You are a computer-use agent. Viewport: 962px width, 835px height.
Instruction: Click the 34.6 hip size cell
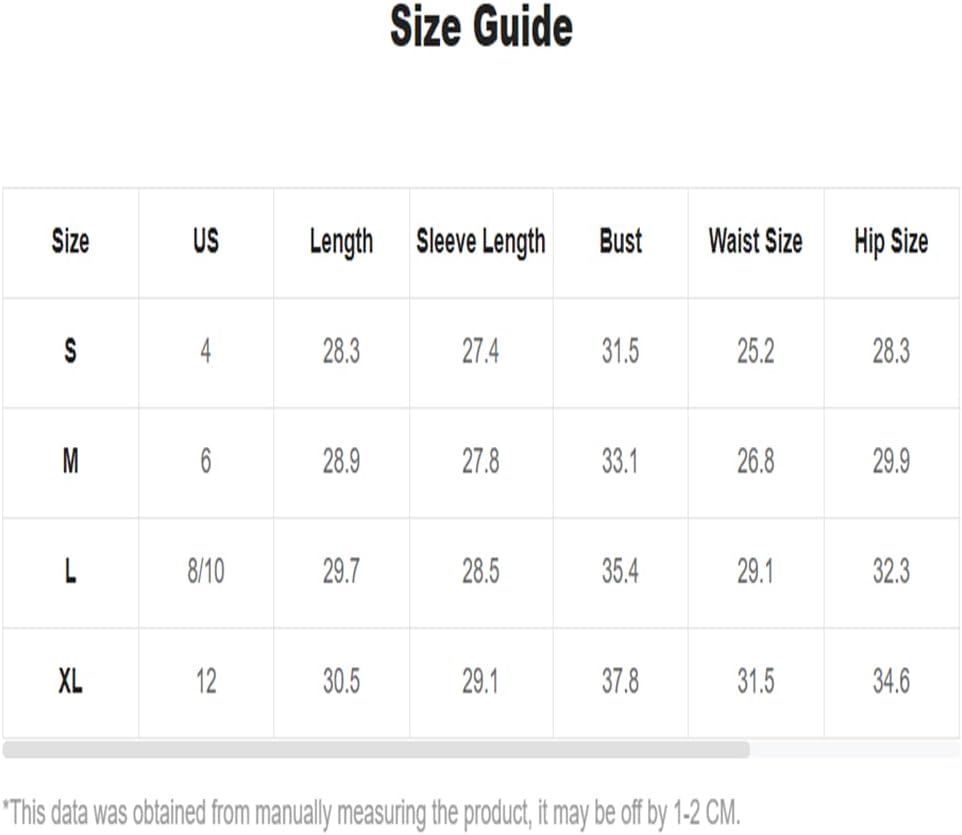tap(891, 681)
